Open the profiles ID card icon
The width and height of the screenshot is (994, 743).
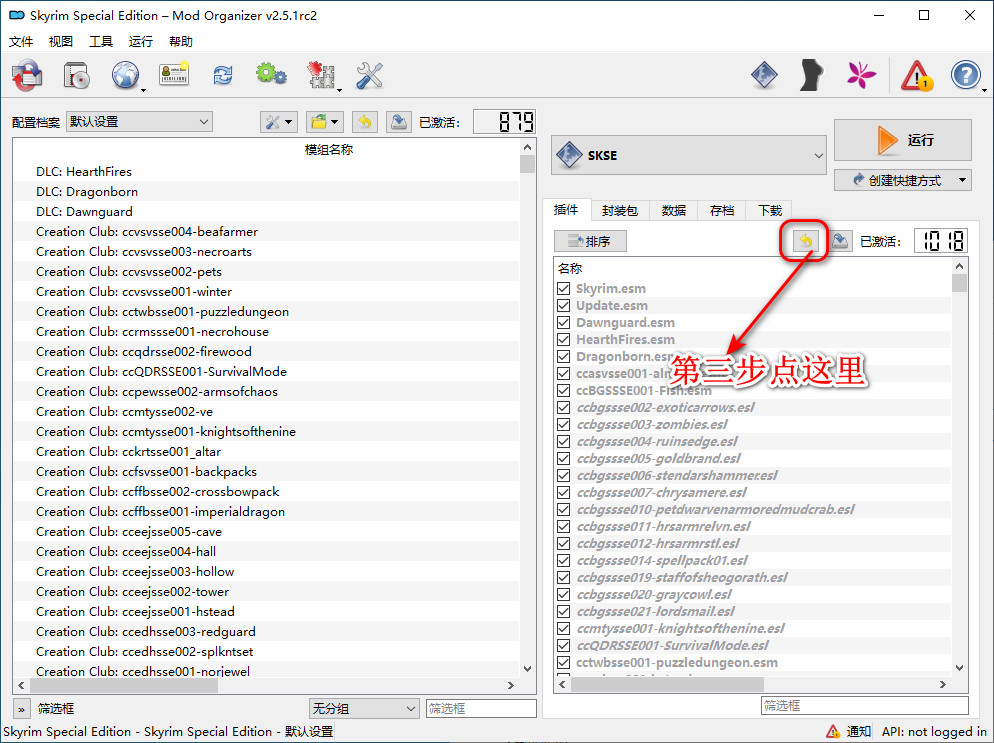click(174, 75)
